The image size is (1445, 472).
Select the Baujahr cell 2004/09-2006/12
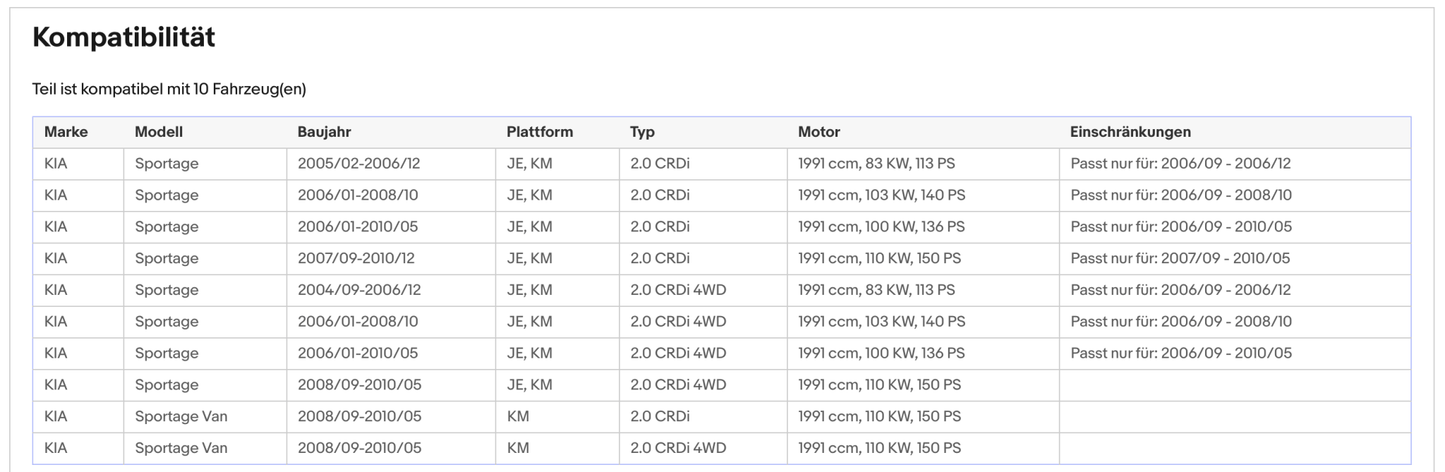[359, 290]
